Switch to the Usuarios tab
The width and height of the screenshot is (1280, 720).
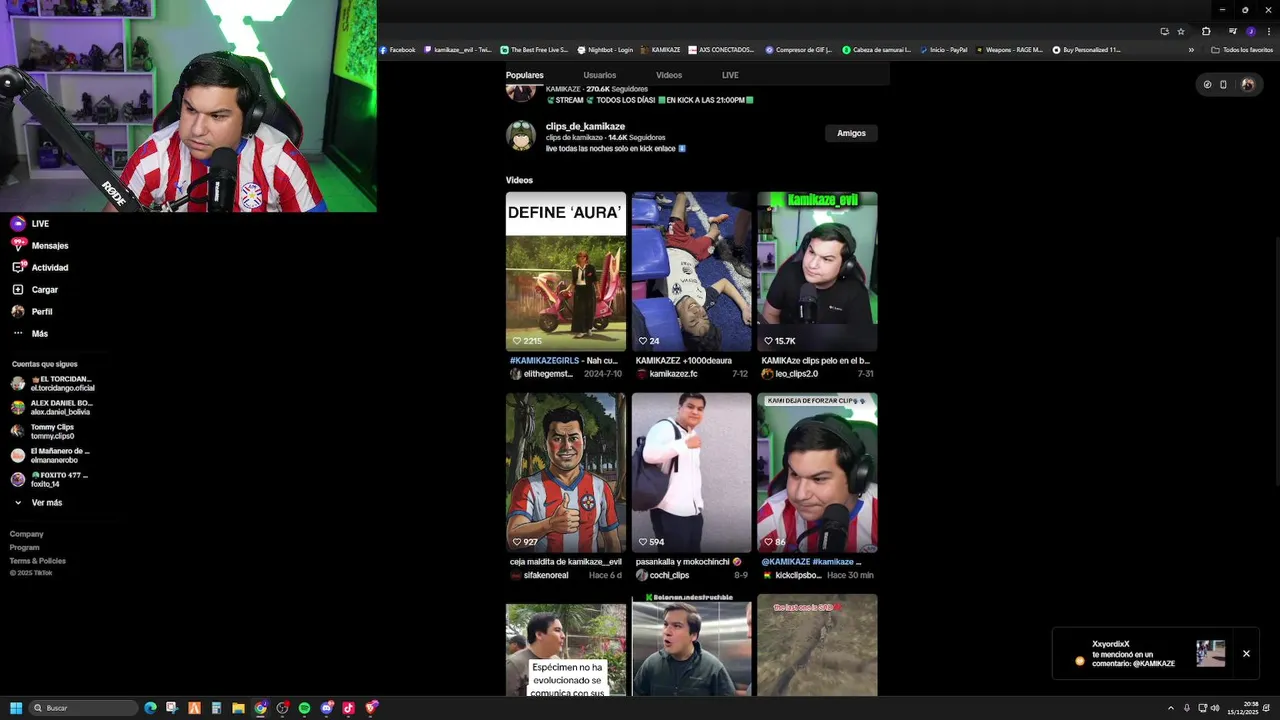click(x=600, y=75)
